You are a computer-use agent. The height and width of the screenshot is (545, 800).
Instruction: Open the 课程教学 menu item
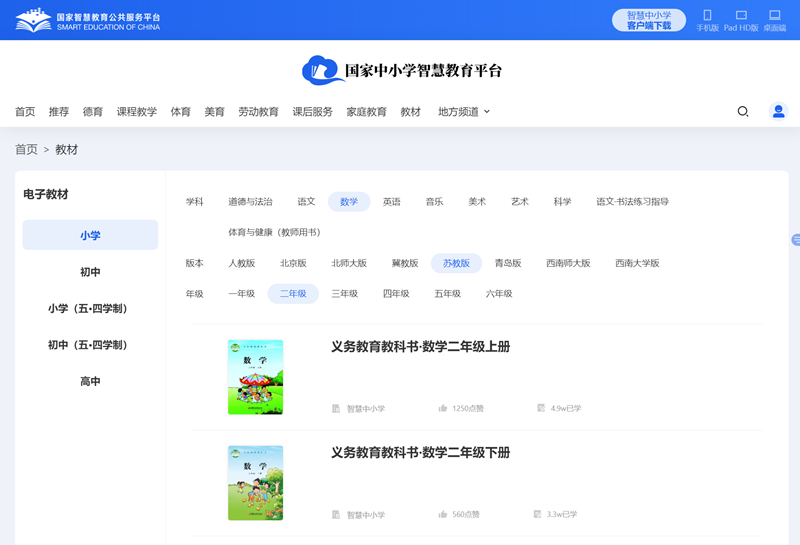click(137, 112)
